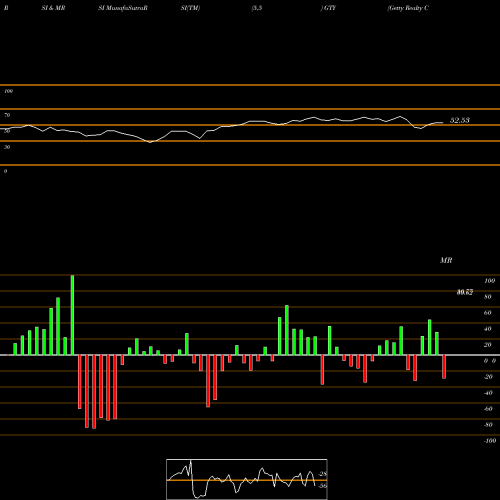Click the '(Getty Realty C' company name text
This screenshot has width=500, height=500.
(x=408, y=8)
